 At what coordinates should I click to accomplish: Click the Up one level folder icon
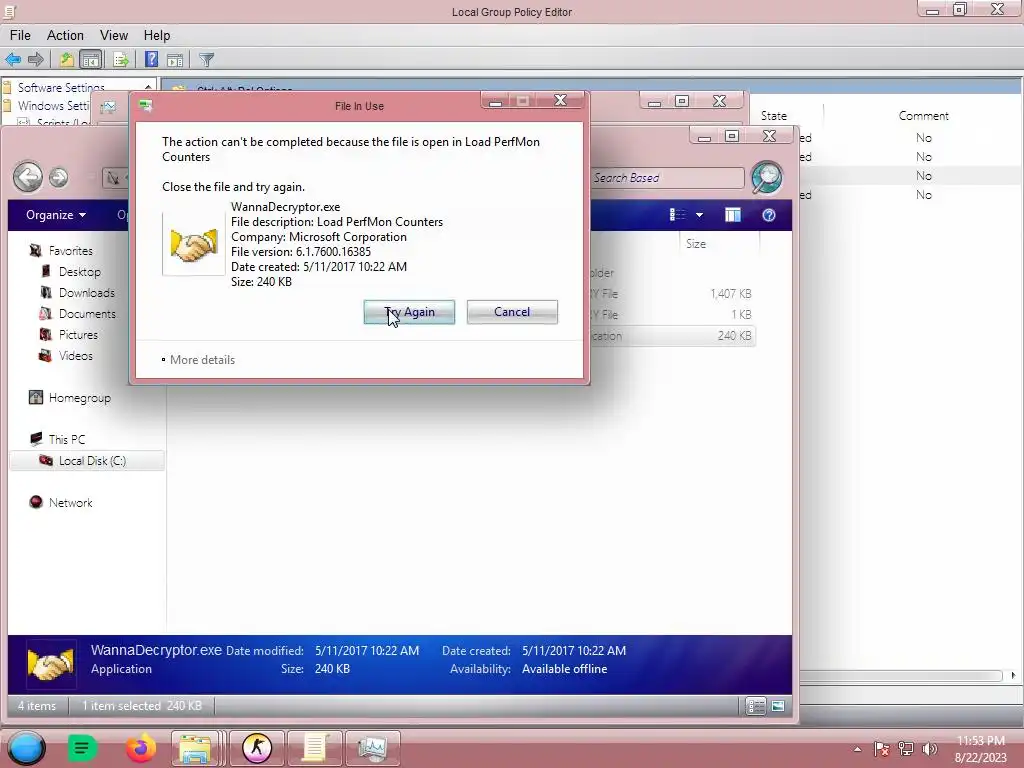[x=66, y=60]
